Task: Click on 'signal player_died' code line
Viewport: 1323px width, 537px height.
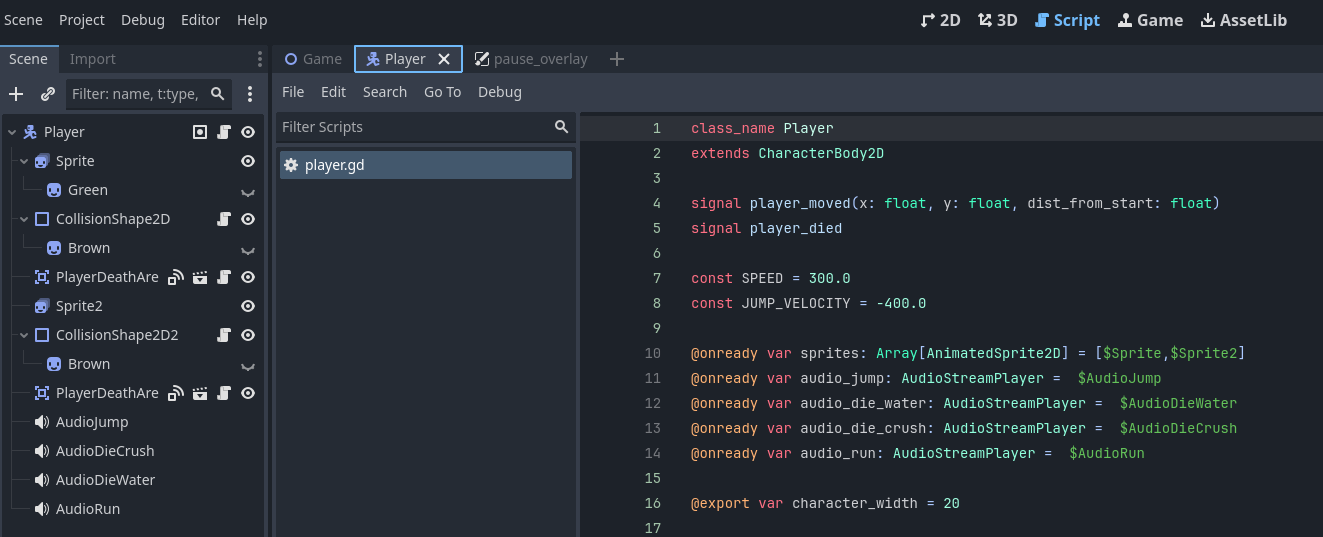Action: point(766,228)
